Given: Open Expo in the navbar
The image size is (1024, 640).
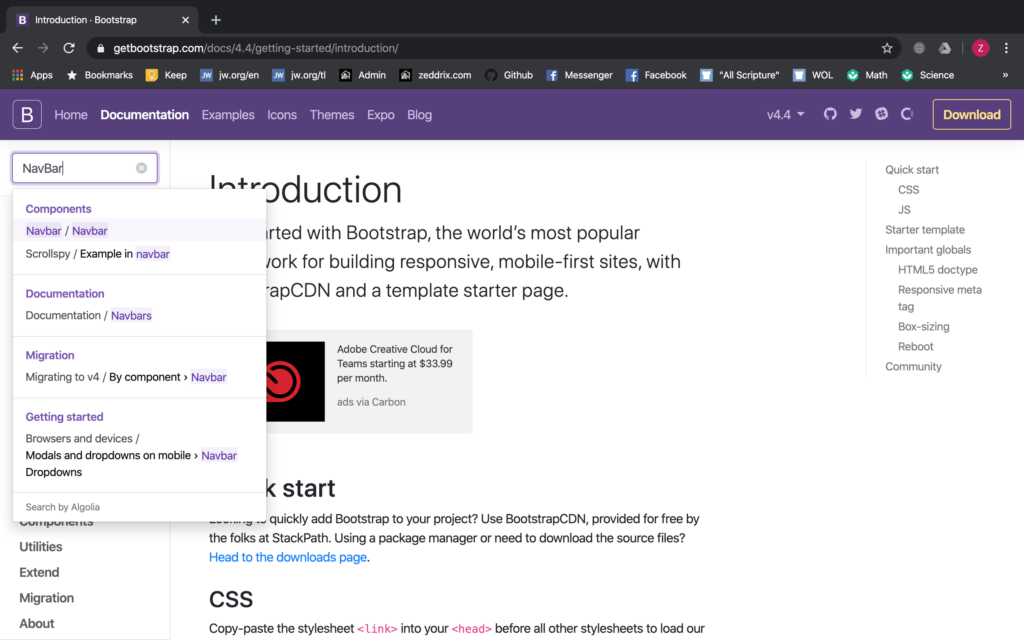Looking at the screenshot, I should [x=381, y=114].
